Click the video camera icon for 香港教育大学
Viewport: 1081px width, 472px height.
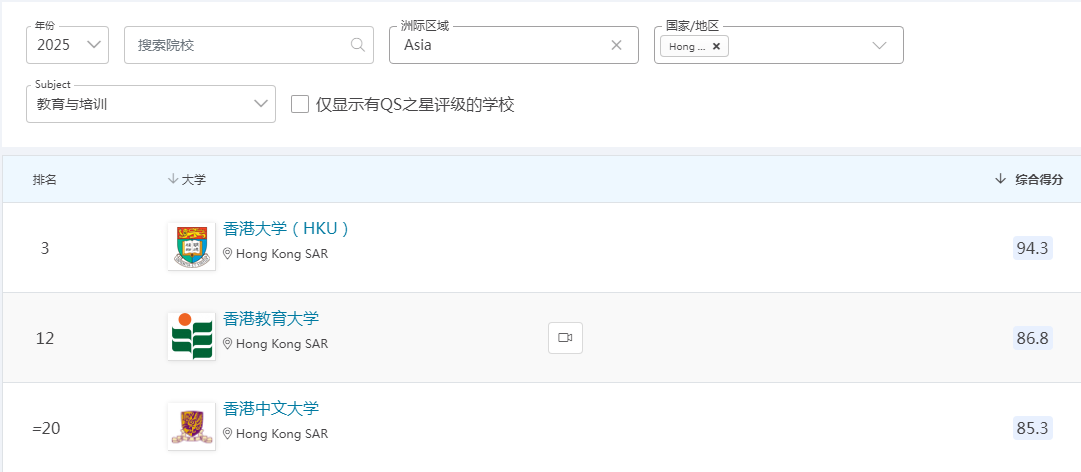565,338
